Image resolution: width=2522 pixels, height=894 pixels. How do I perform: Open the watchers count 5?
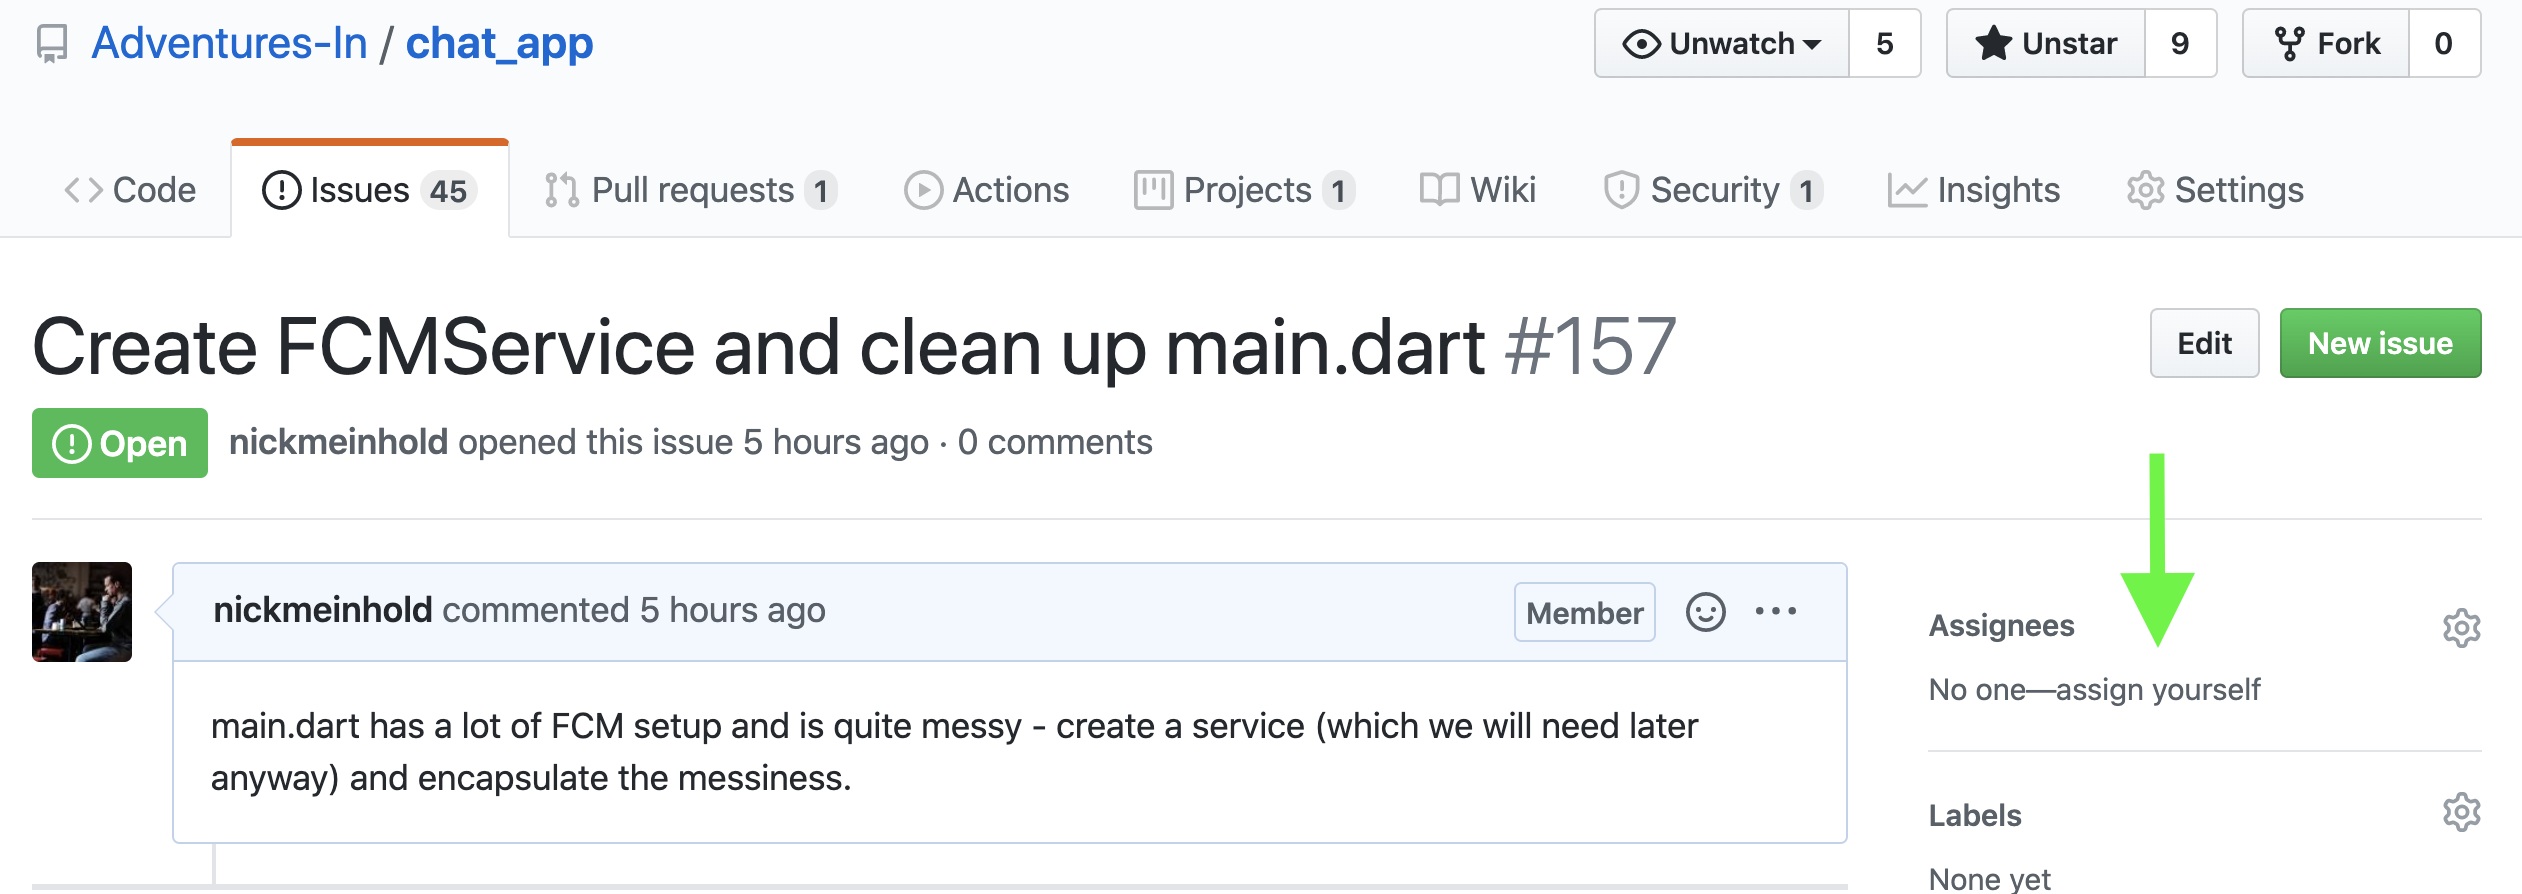1885,44
